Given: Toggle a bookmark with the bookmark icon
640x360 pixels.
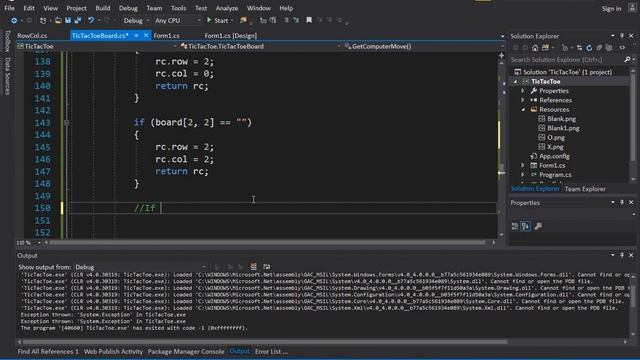Looking at the screenshot, I should coord(309,20).
